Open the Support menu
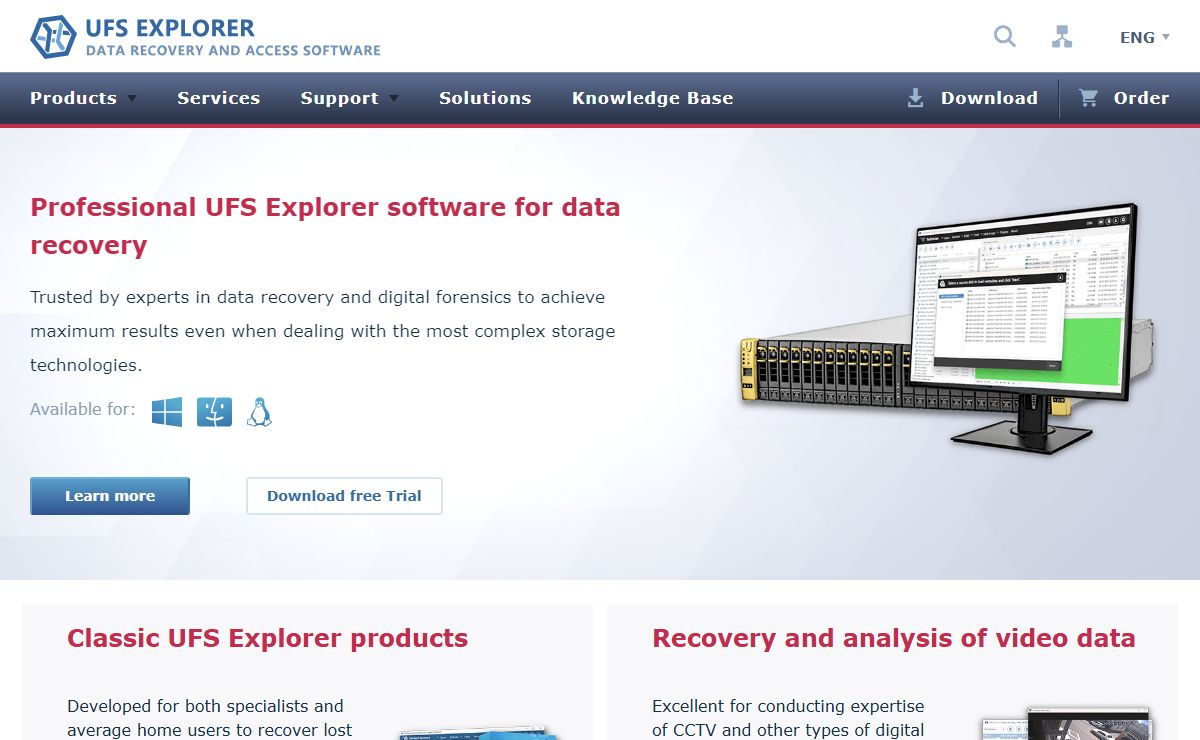The image size is (1200, 740). pyautogui.click(x=339, y=98)
